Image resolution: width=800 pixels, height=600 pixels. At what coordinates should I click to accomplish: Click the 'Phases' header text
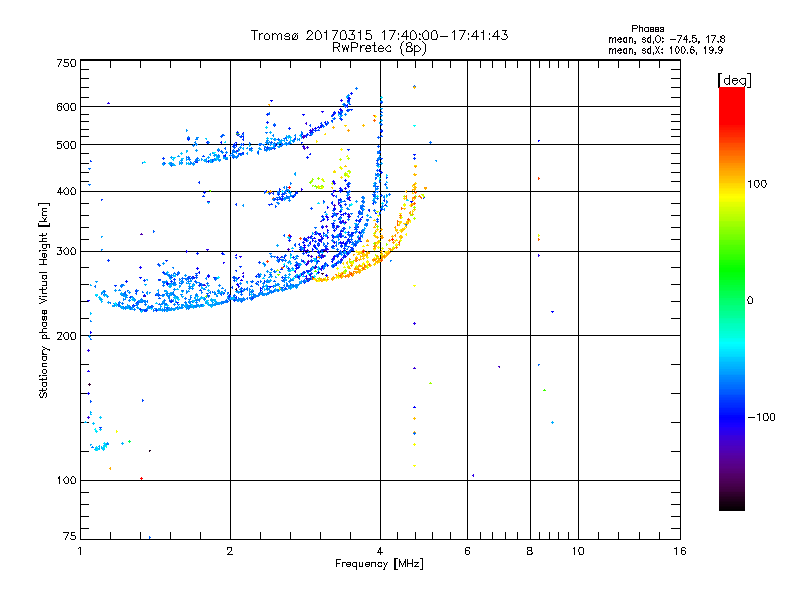tap(647, 29)
